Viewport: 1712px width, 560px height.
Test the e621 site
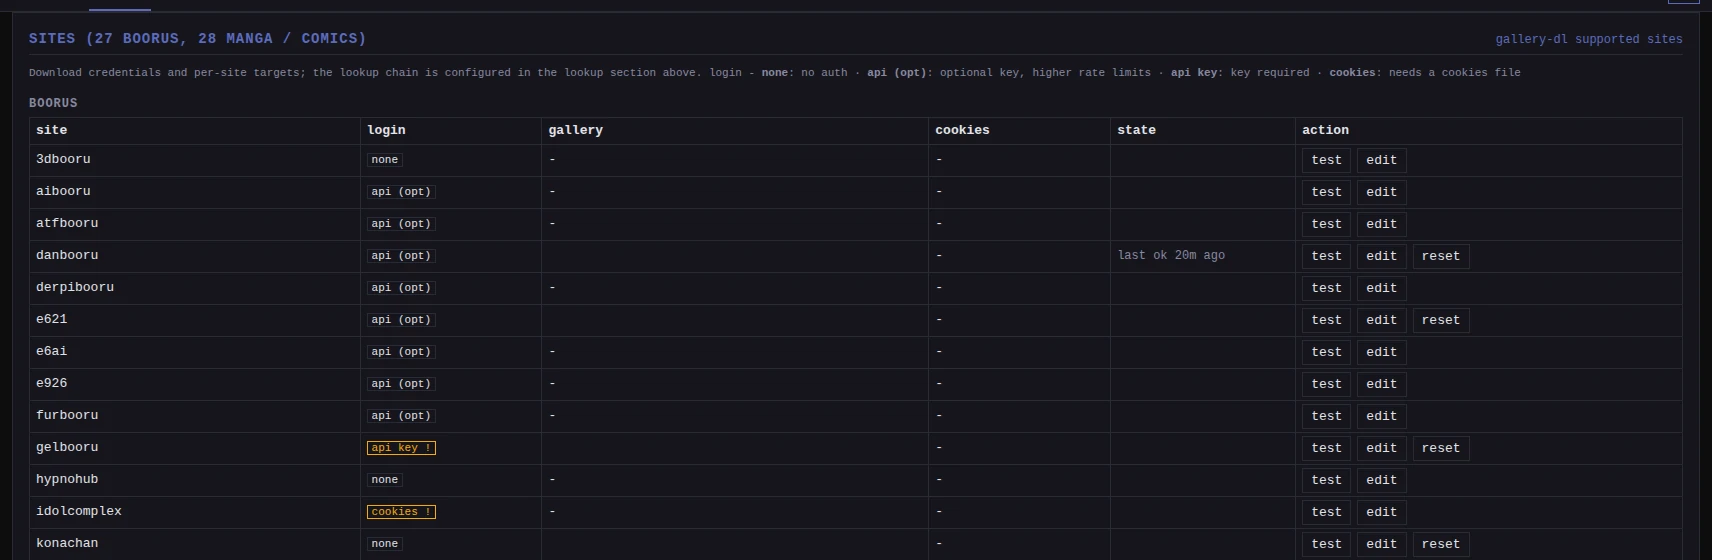point(1326,320)
